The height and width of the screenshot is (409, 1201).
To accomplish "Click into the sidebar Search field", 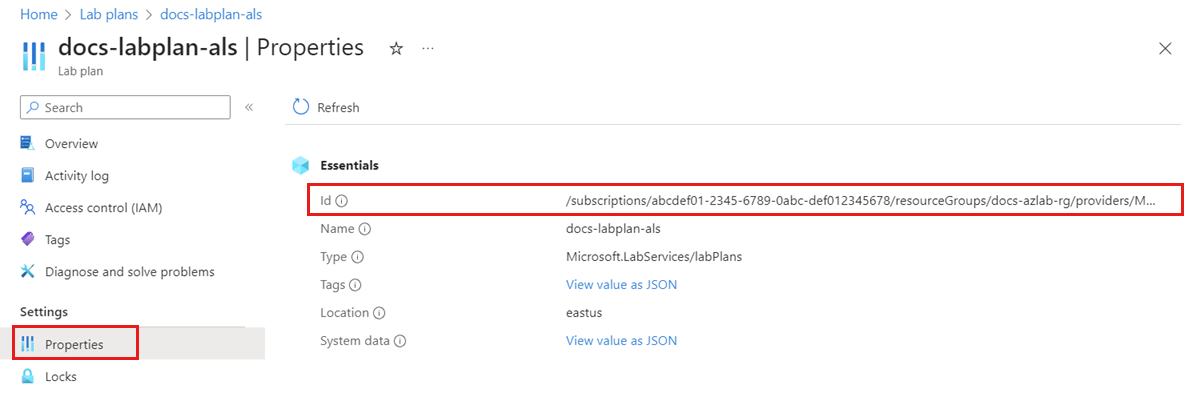I will 125,107.
